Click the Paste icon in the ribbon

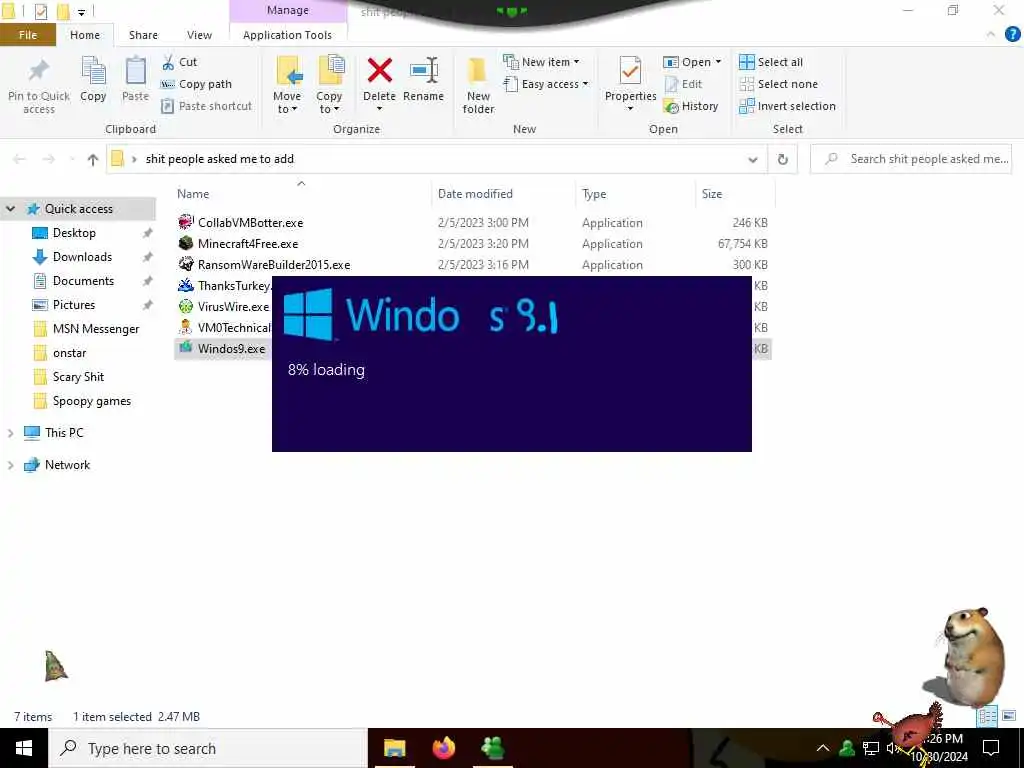pos(135,71)
